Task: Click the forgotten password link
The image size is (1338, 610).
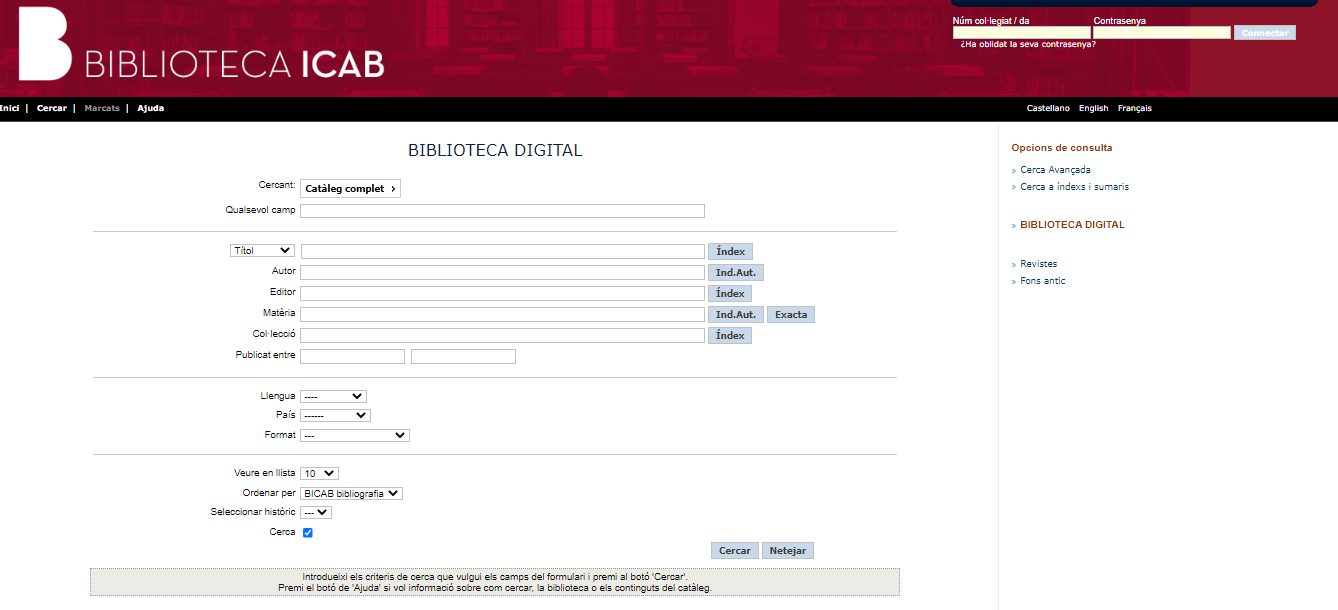Action: (x=1027, y=44)
